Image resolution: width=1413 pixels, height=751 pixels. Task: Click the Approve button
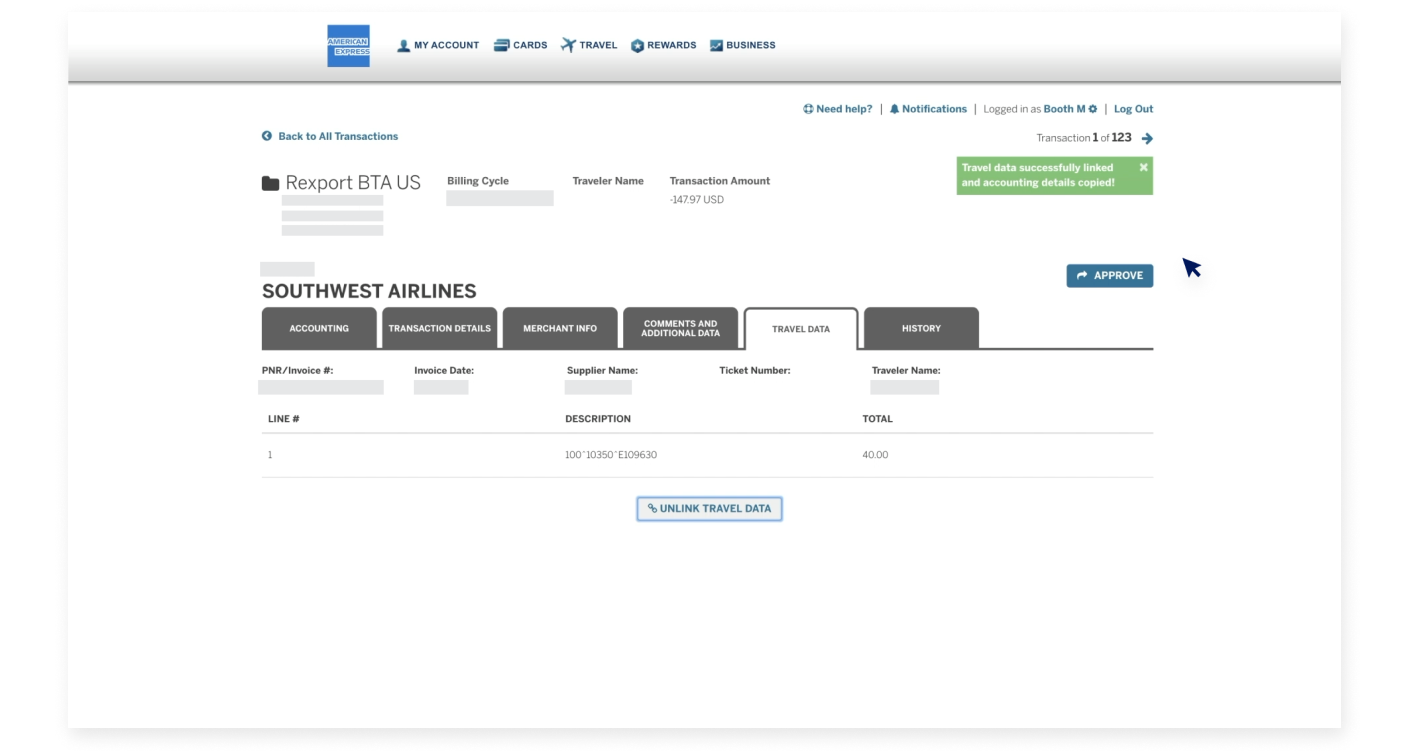point(1109,275)
